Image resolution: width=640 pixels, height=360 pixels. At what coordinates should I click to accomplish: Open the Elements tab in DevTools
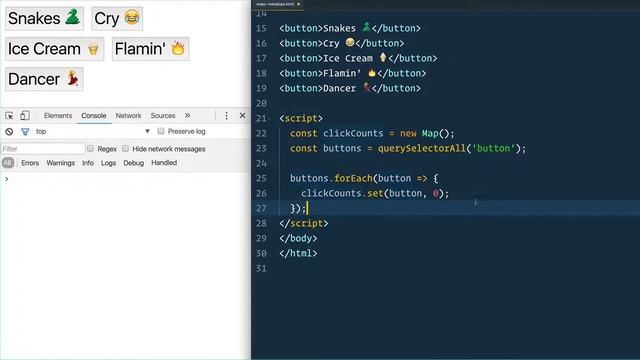(x=58, y=116)
